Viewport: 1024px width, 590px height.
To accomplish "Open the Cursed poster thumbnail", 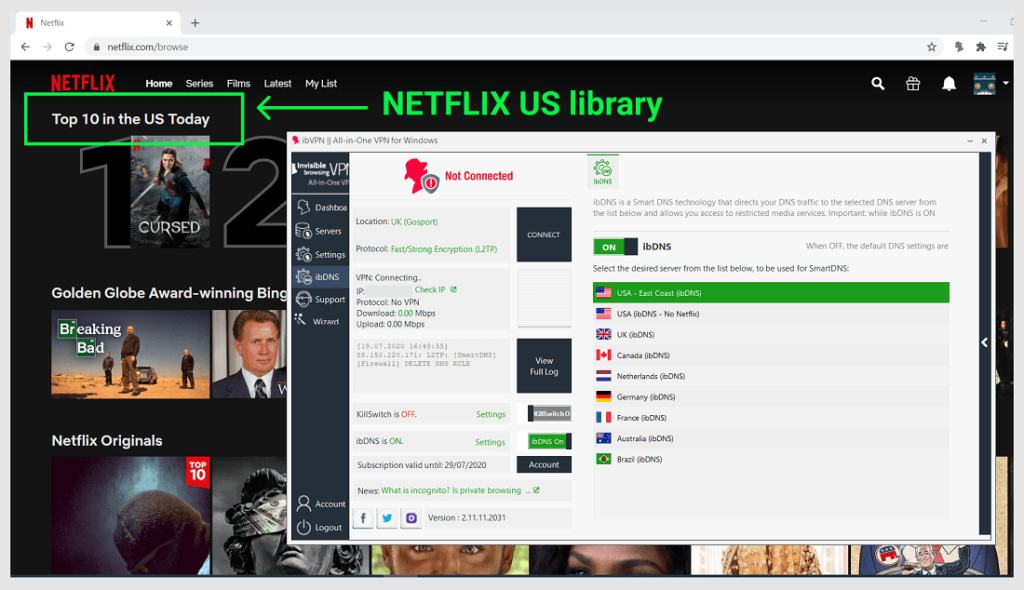I will tap(170, 192).
